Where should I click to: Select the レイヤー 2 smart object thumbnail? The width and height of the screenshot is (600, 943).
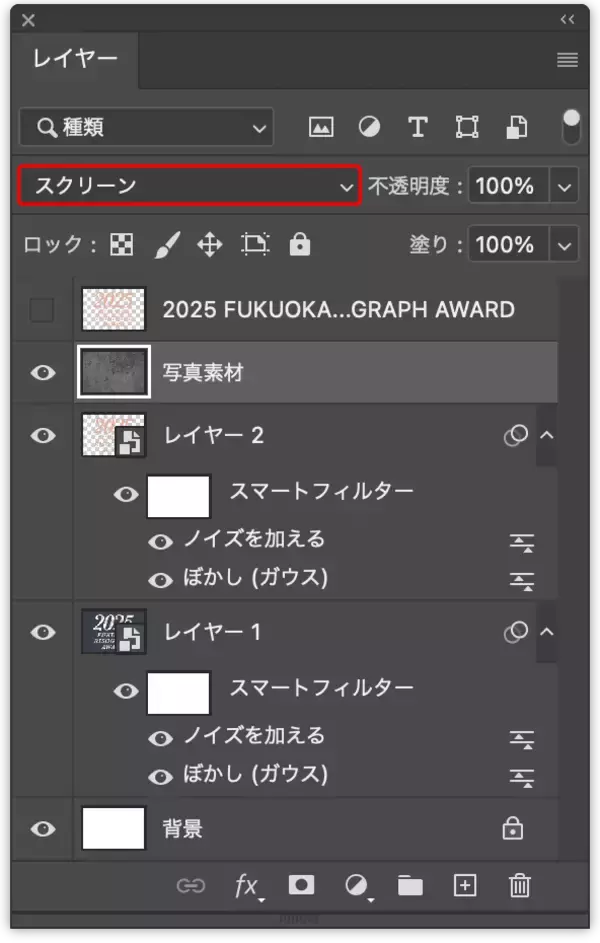coord(113,435)
